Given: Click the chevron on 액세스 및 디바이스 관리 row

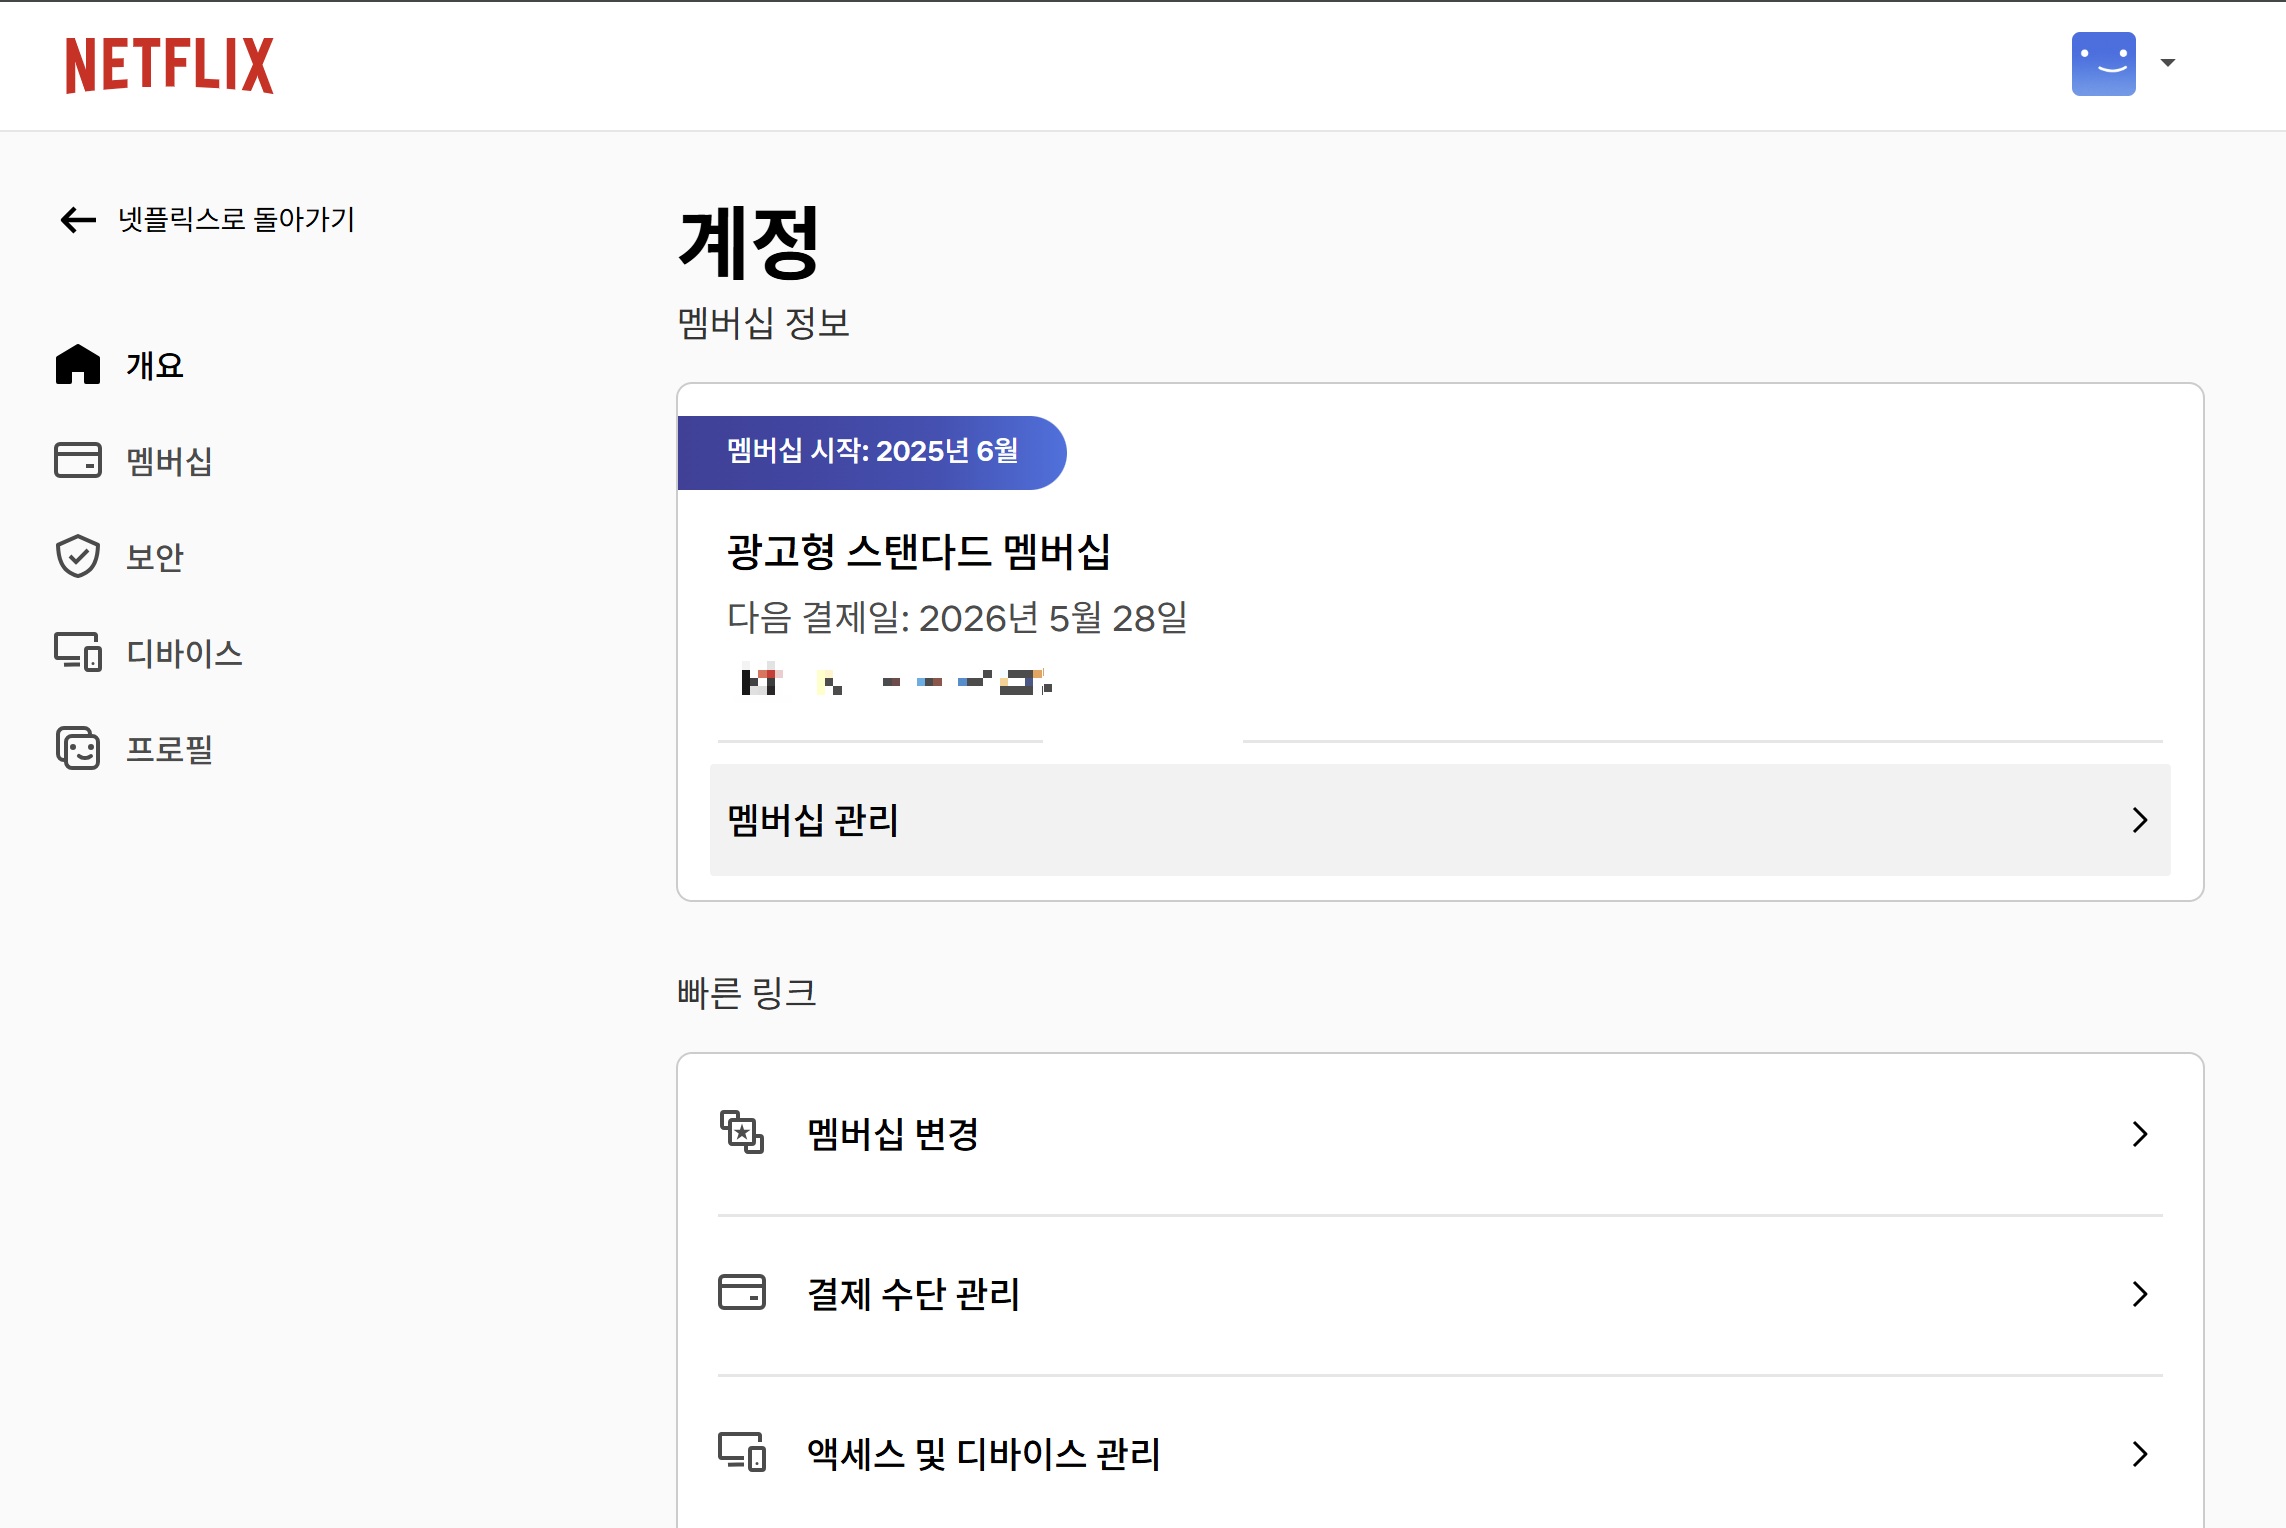Looking at the screenshot, I should [2140, 1454].
